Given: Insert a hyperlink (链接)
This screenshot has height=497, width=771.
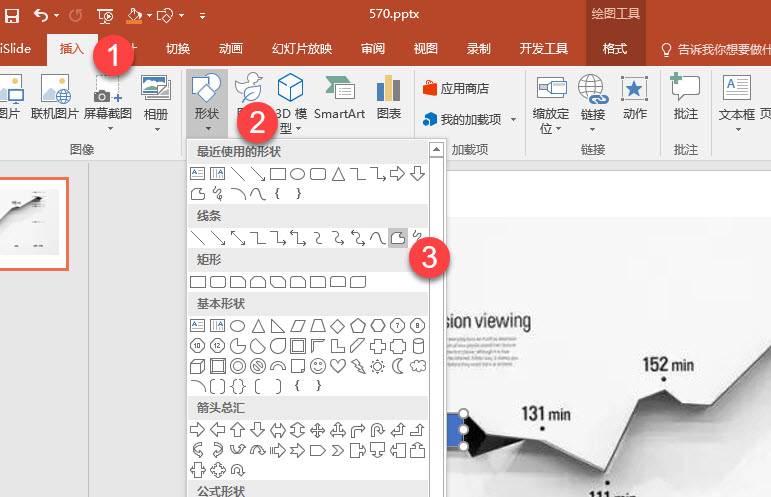Looking at the screenshot, I should tap(593, 97).
